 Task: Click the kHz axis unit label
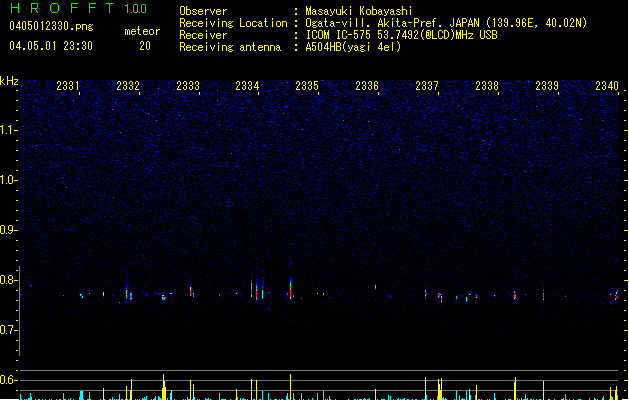tap(9, 81)
